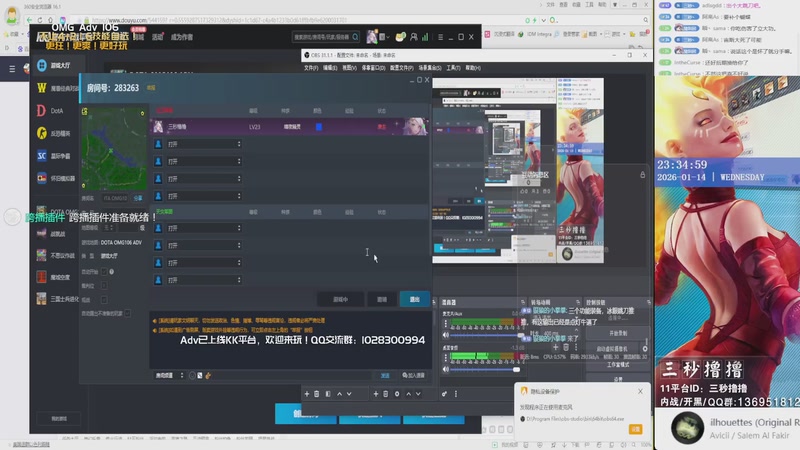Mute the desktop audio speaker icon
The width and height of the screenshot is (800, 450).
coord(446,369)
